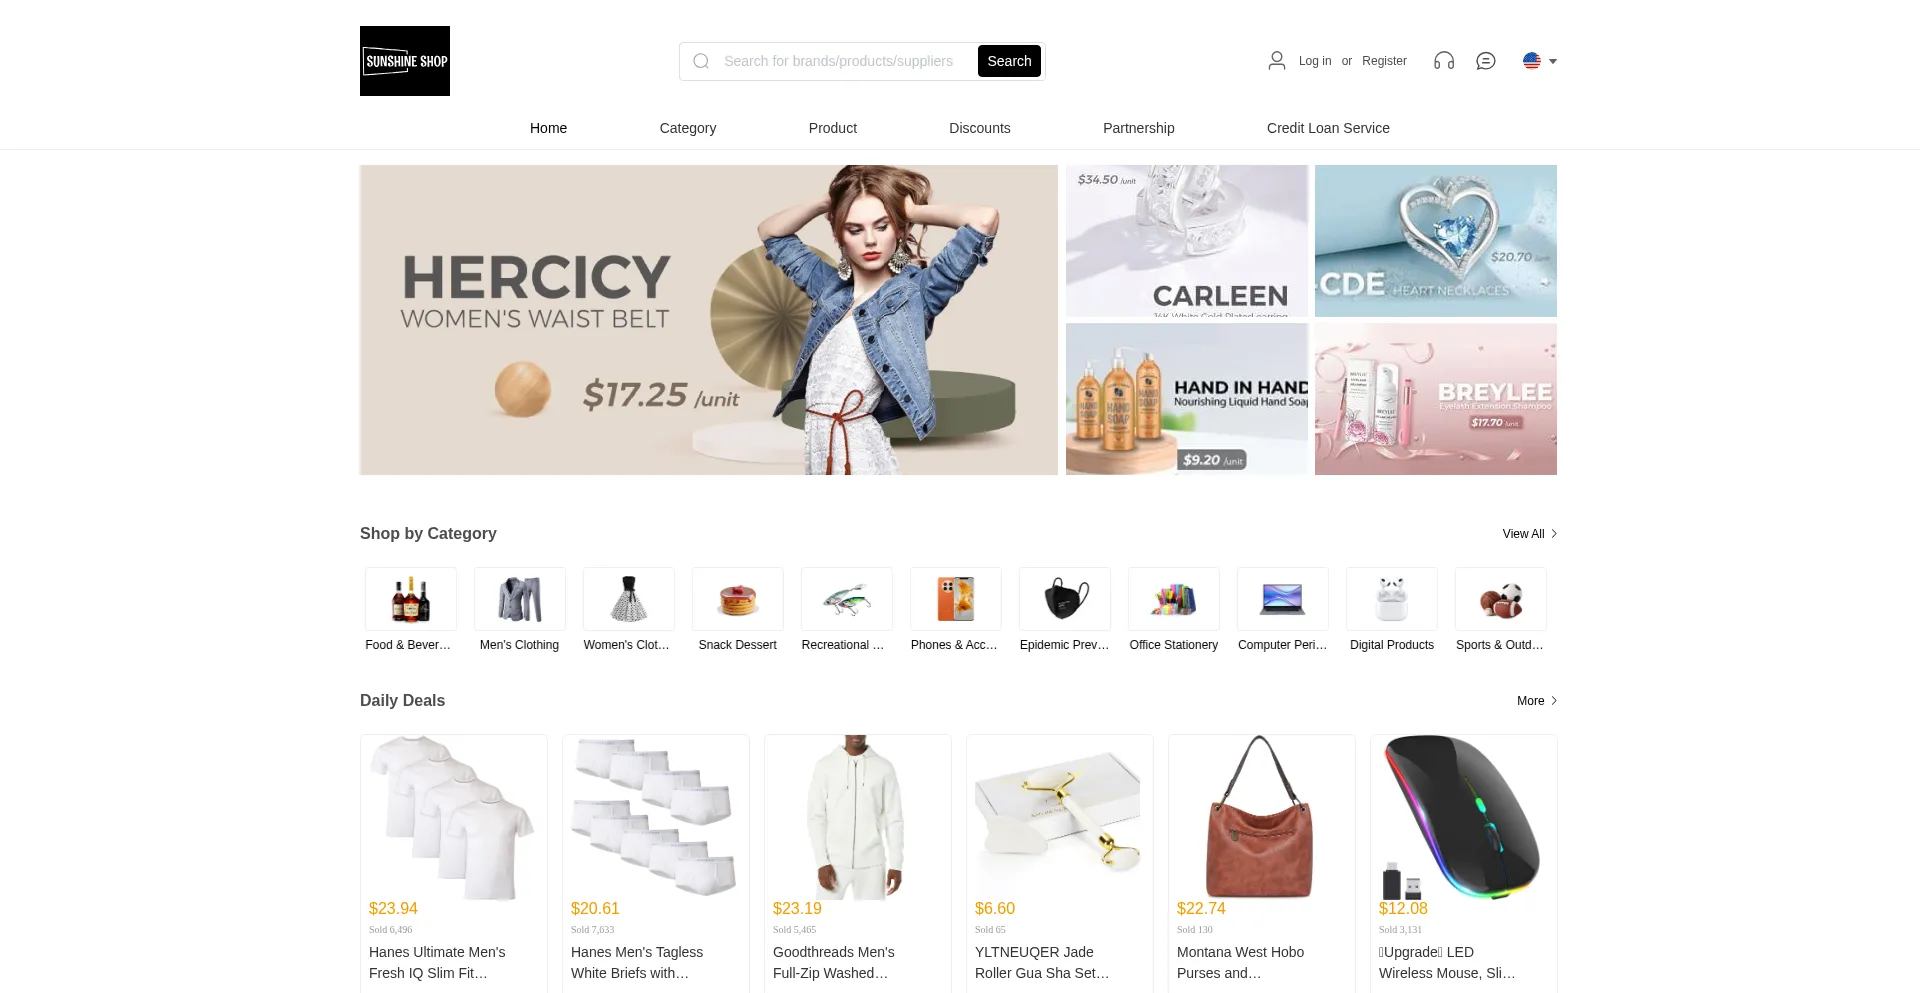Screen dimensions: 1920x993
Task: Click the headset customer support icon
Action: [x=1444, y=61]
